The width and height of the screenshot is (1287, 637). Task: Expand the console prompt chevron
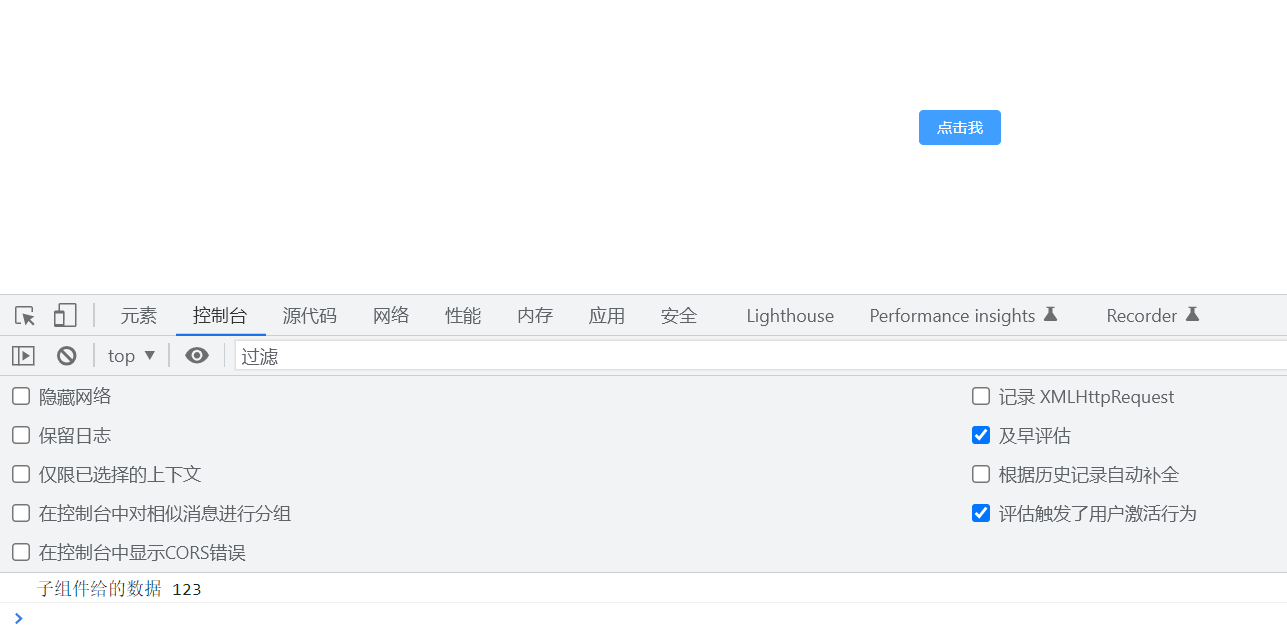pos(18,617)
